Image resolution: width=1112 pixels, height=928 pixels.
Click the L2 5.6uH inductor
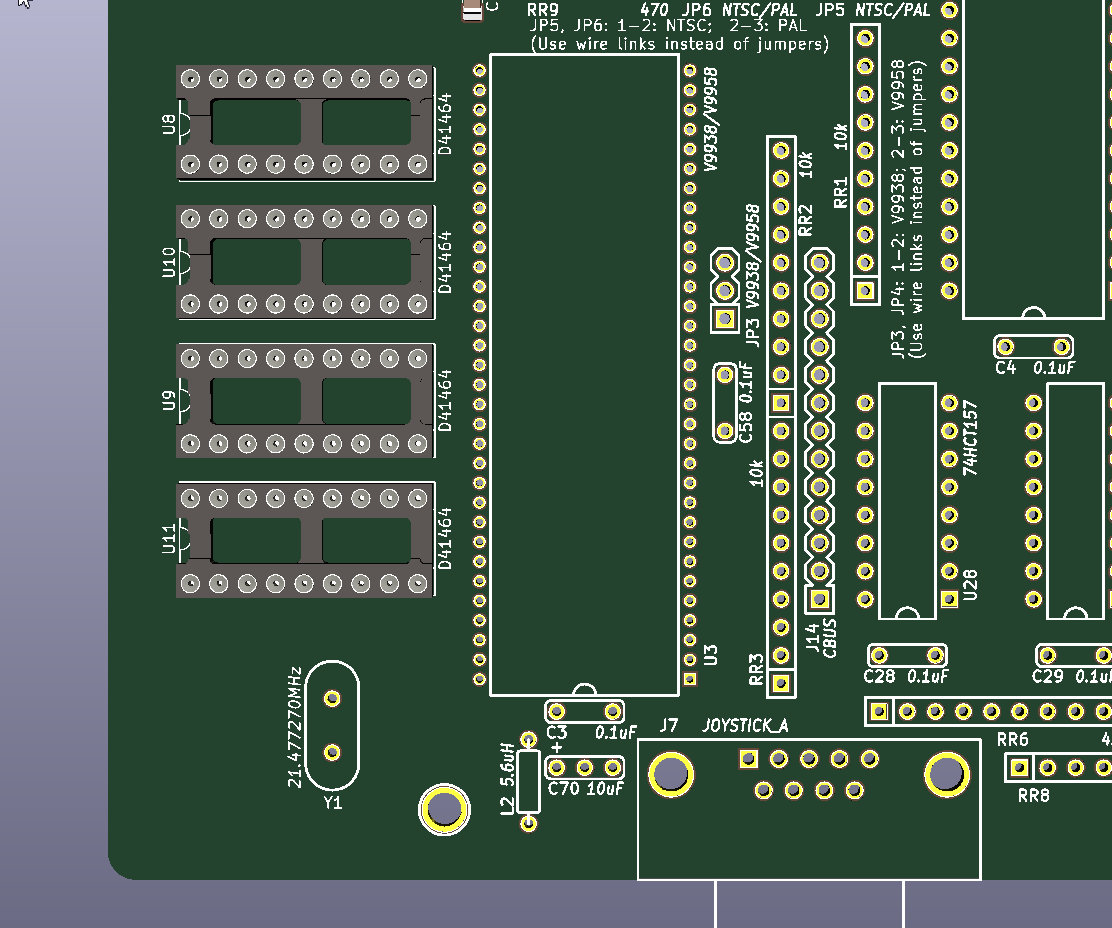pyautogui.click(x=528, y=781)
